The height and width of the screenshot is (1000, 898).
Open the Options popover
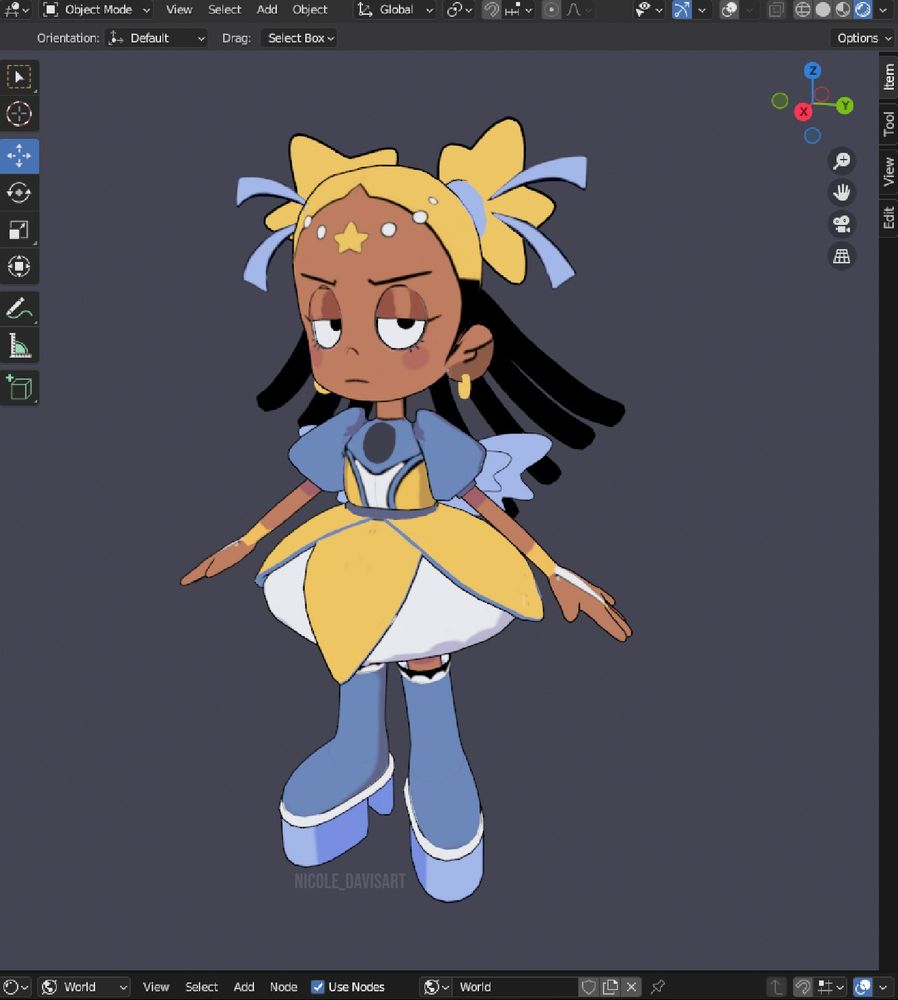click(864, 38)
